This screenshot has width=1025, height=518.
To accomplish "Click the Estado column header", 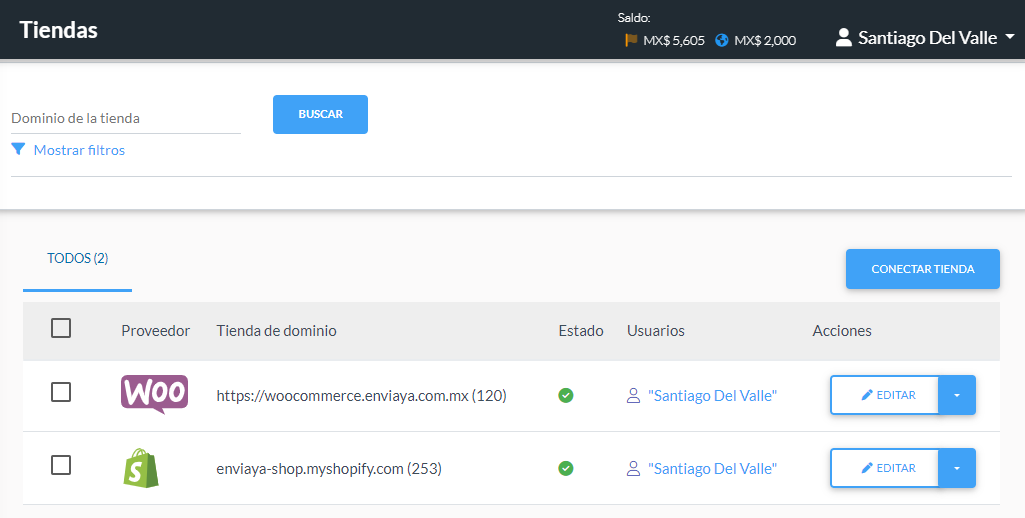I will coord(581,330).
